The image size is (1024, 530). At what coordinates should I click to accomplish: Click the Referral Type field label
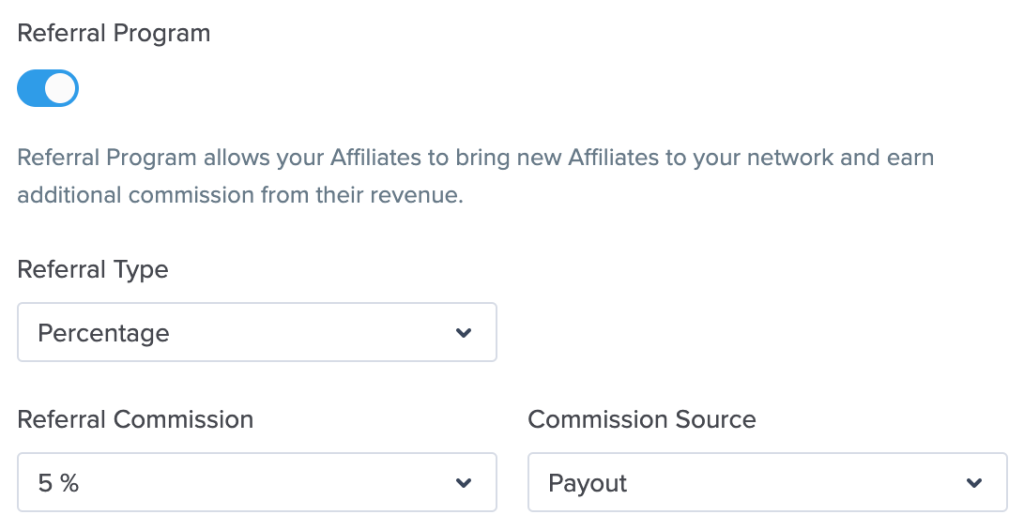[93, 270]
